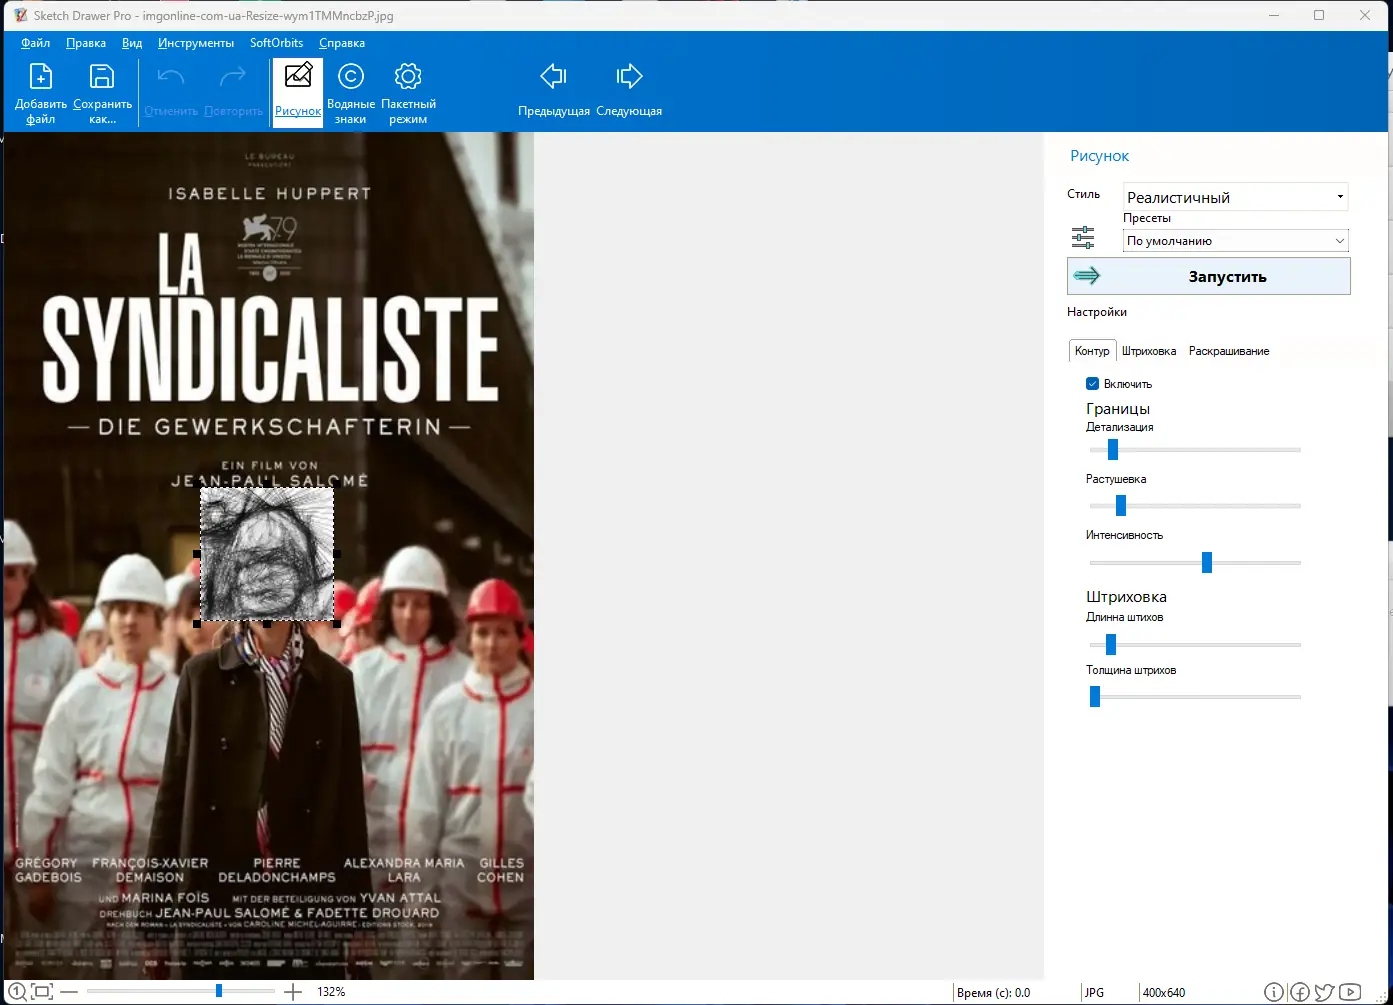Viewport: 1393px width, 1005px height.
Task: Click the Save as toolbar icon
Action: [x=102, y=93]
